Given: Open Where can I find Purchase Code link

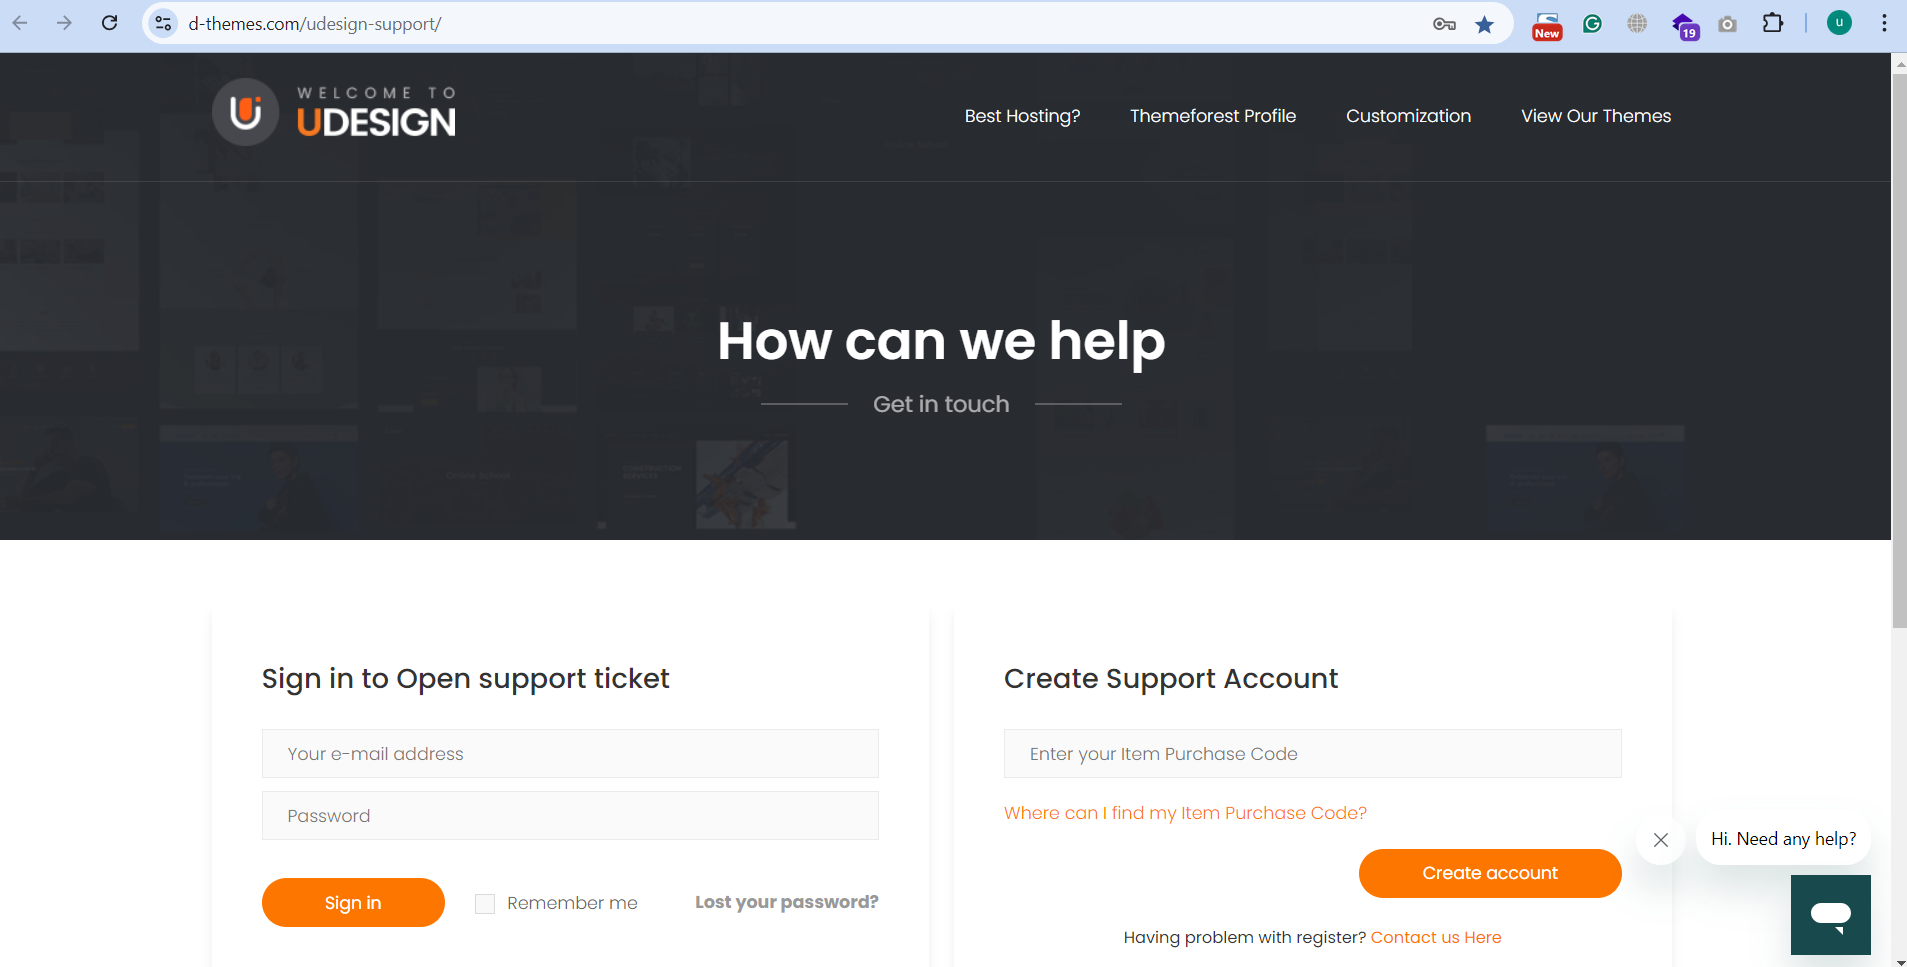Looking at the screenshot, I should 1185,813.
